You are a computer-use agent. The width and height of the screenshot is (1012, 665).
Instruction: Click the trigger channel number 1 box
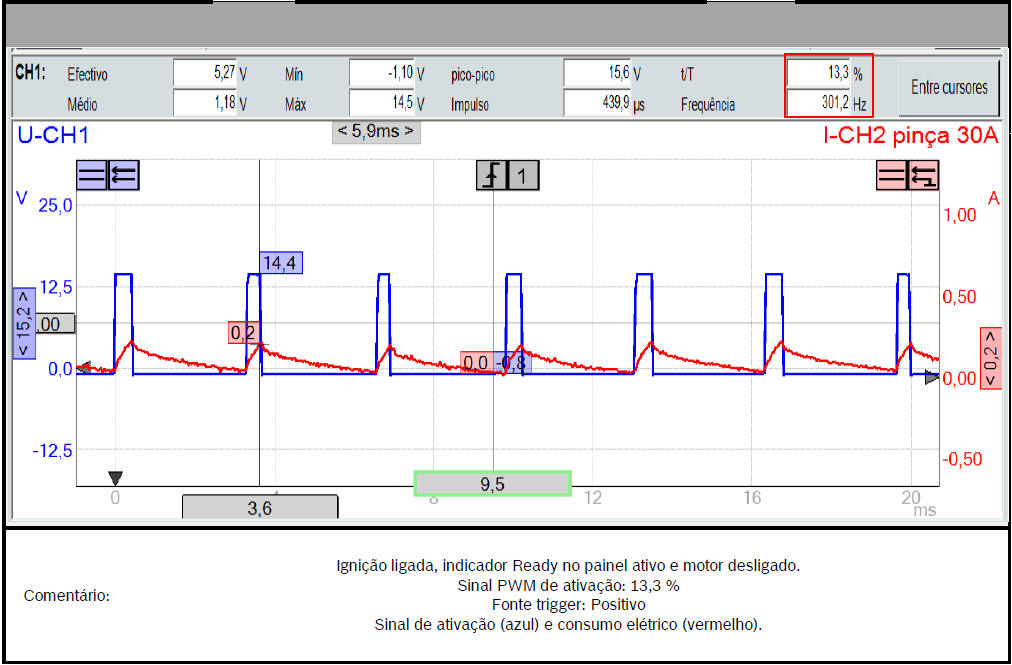pos(524,177)
